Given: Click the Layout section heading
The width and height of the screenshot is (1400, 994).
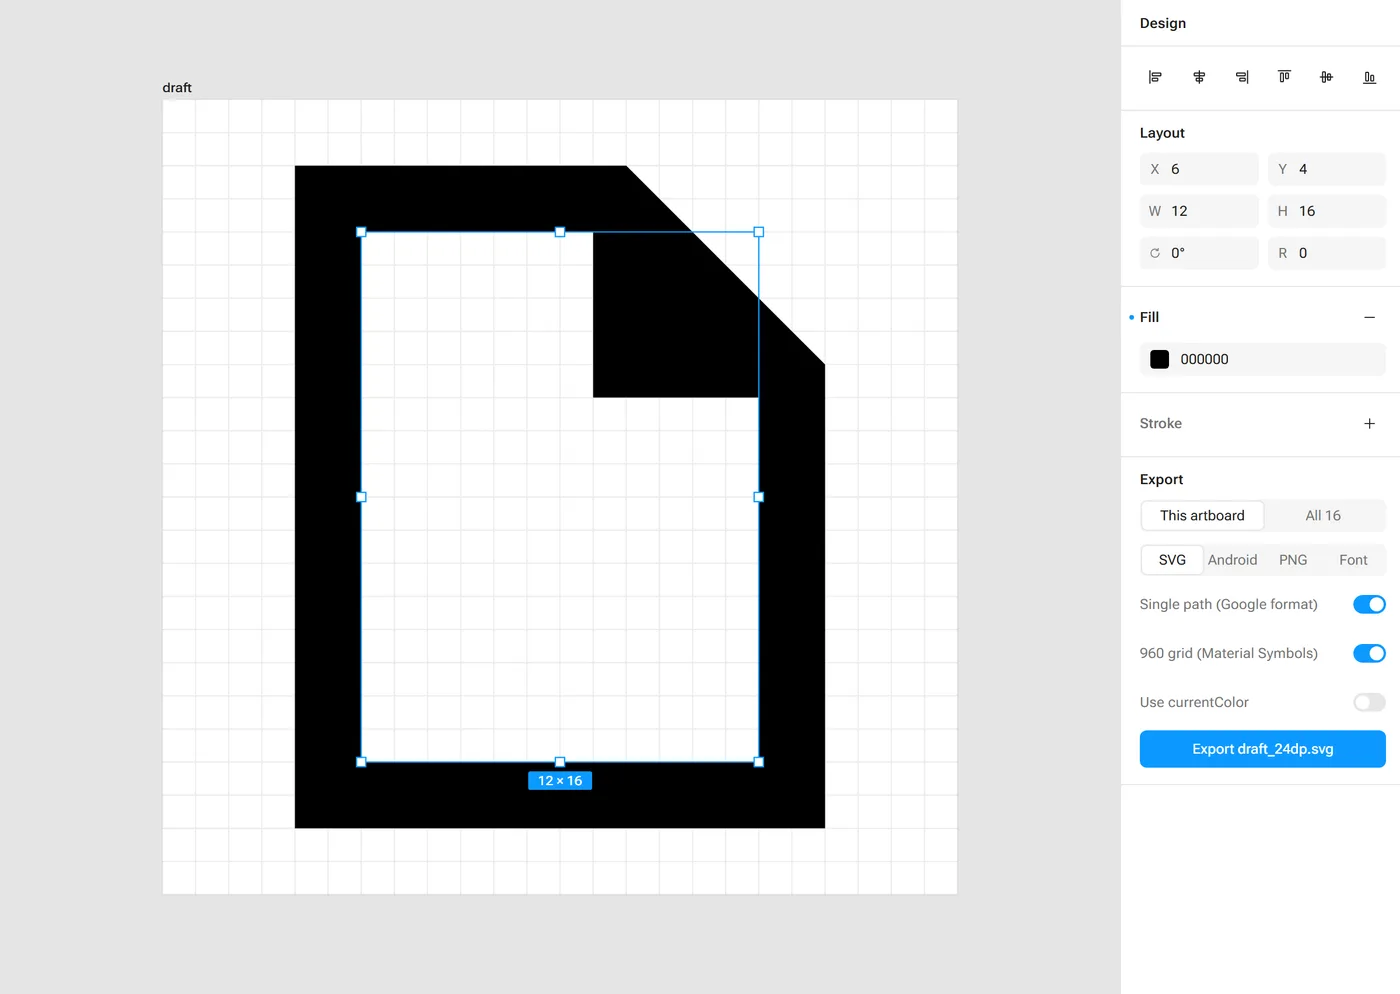Looking at the screenshot, I should coord(1162,133).
